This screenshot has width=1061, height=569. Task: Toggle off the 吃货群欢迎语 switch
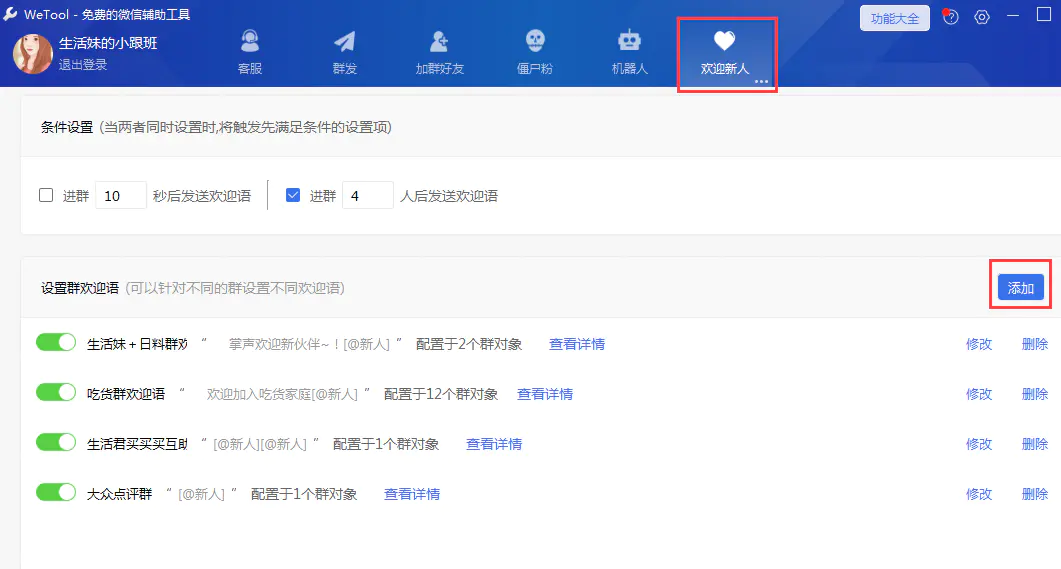(x=56, y=392)
